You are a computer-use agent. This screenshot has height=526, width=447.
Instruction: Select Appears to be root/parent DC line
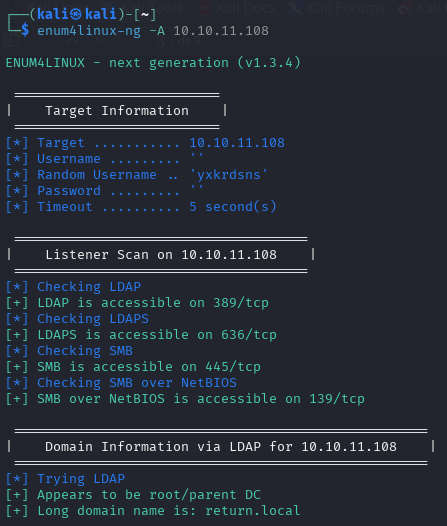click(x=133, y=495)
